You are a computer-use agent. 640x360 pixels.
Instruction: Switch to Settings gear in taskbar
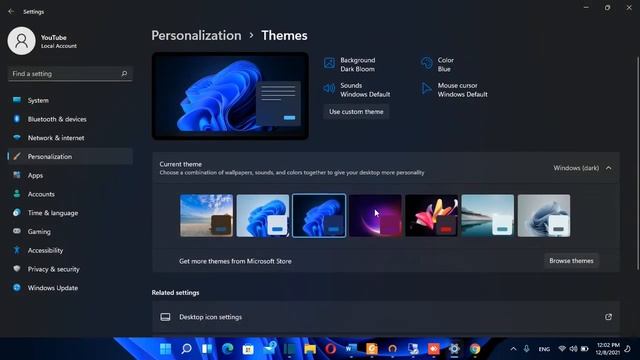(454, 349)
